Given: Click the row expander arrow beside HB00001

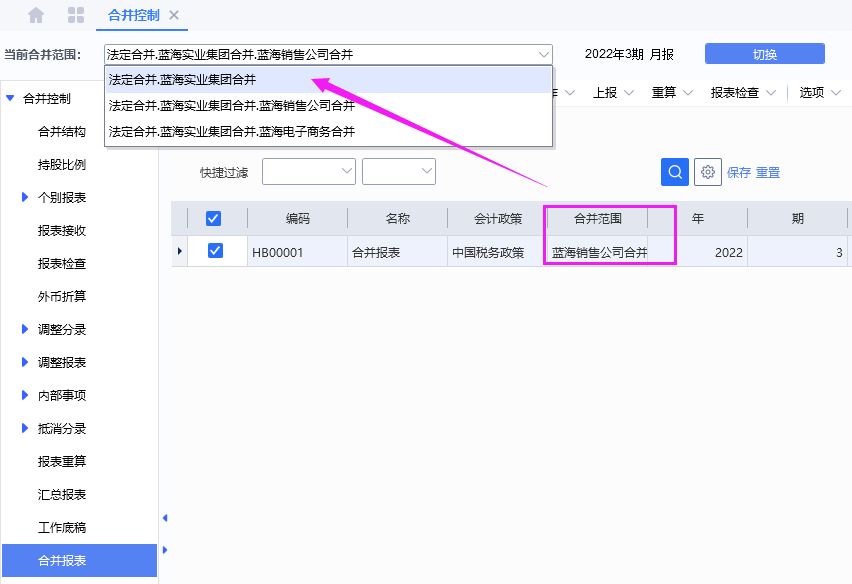Looking at the screenshot, I should [x=179, y=252].
